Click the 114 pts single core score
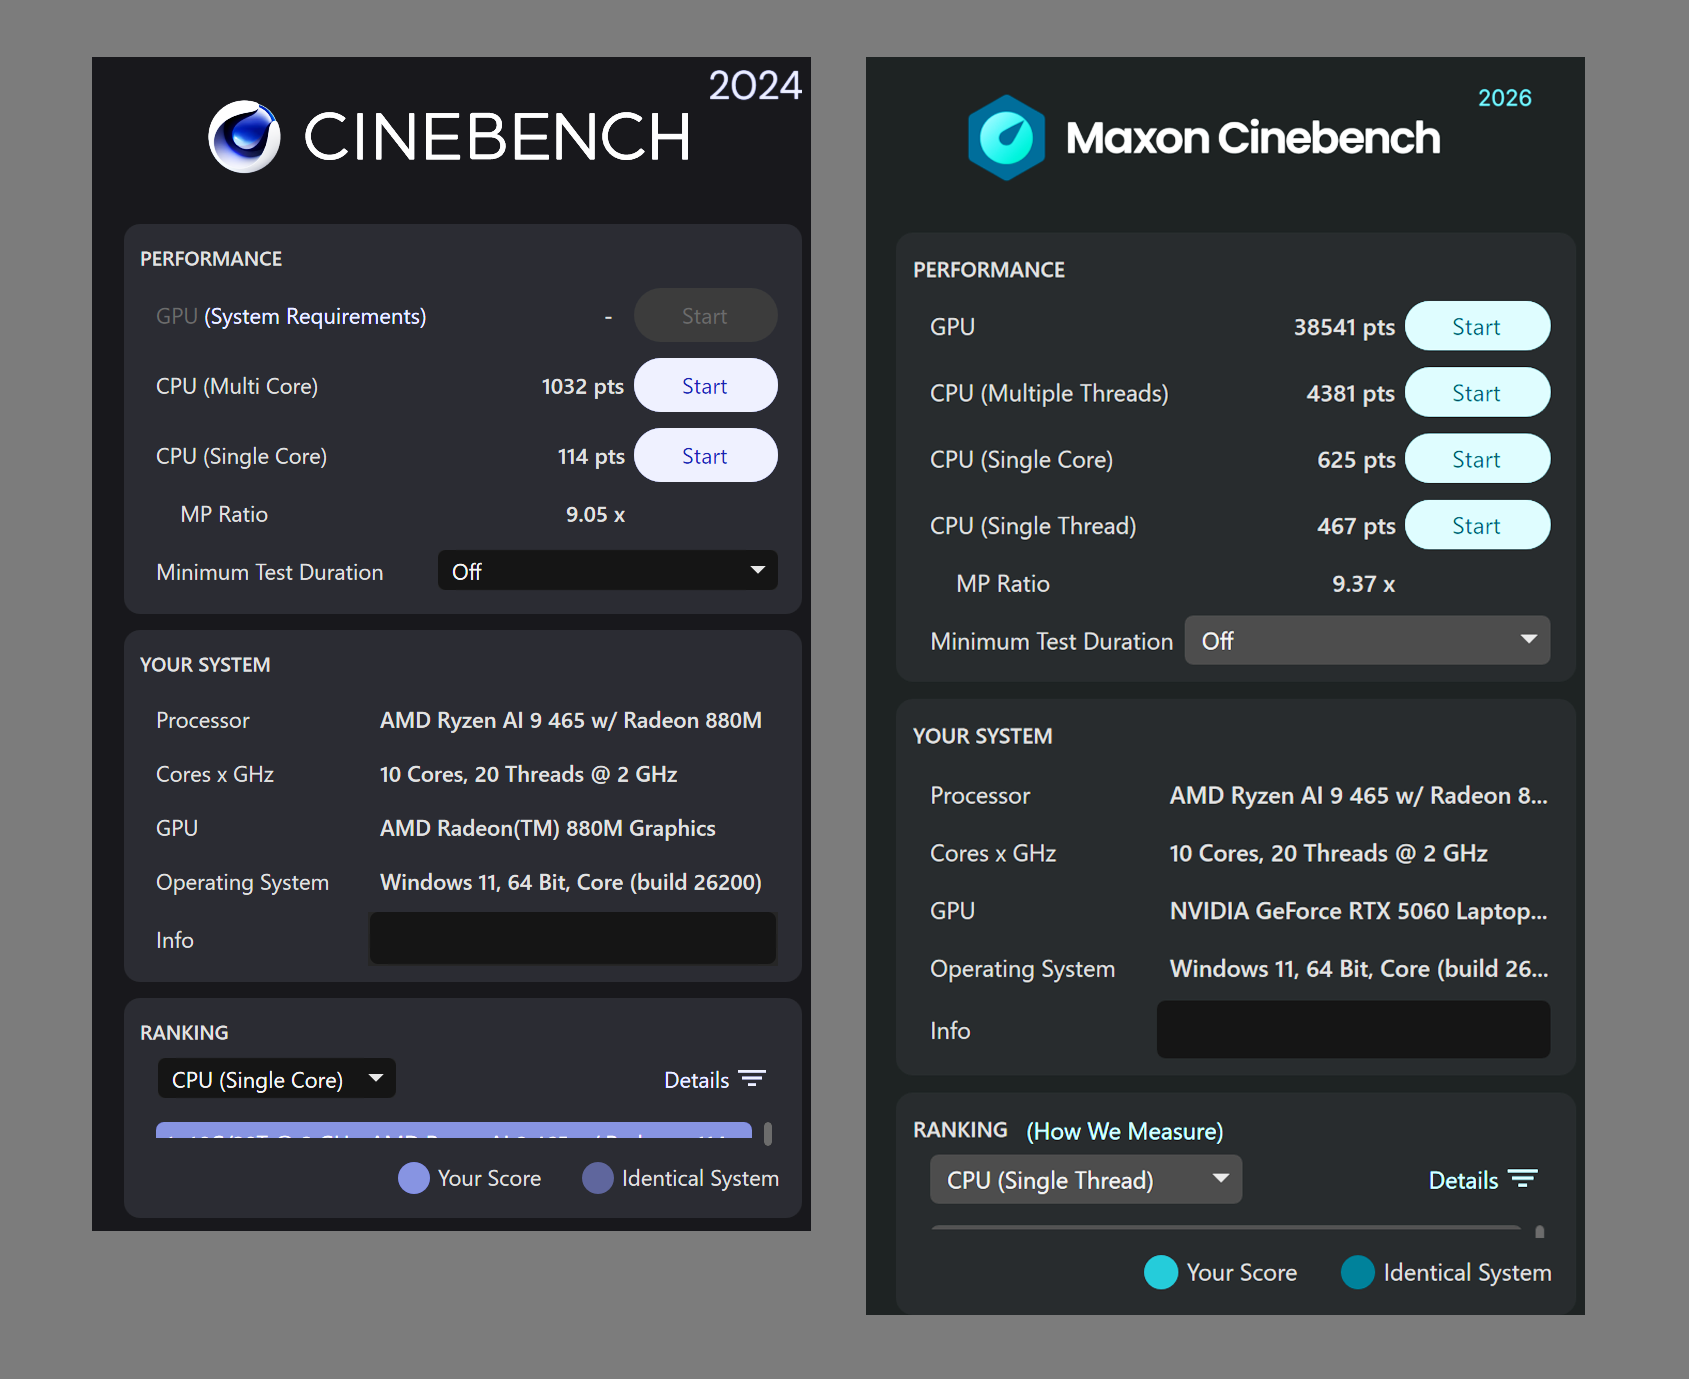This screenshot has height=1379, width=1689. pyautogui.click(x=591, y=456)
